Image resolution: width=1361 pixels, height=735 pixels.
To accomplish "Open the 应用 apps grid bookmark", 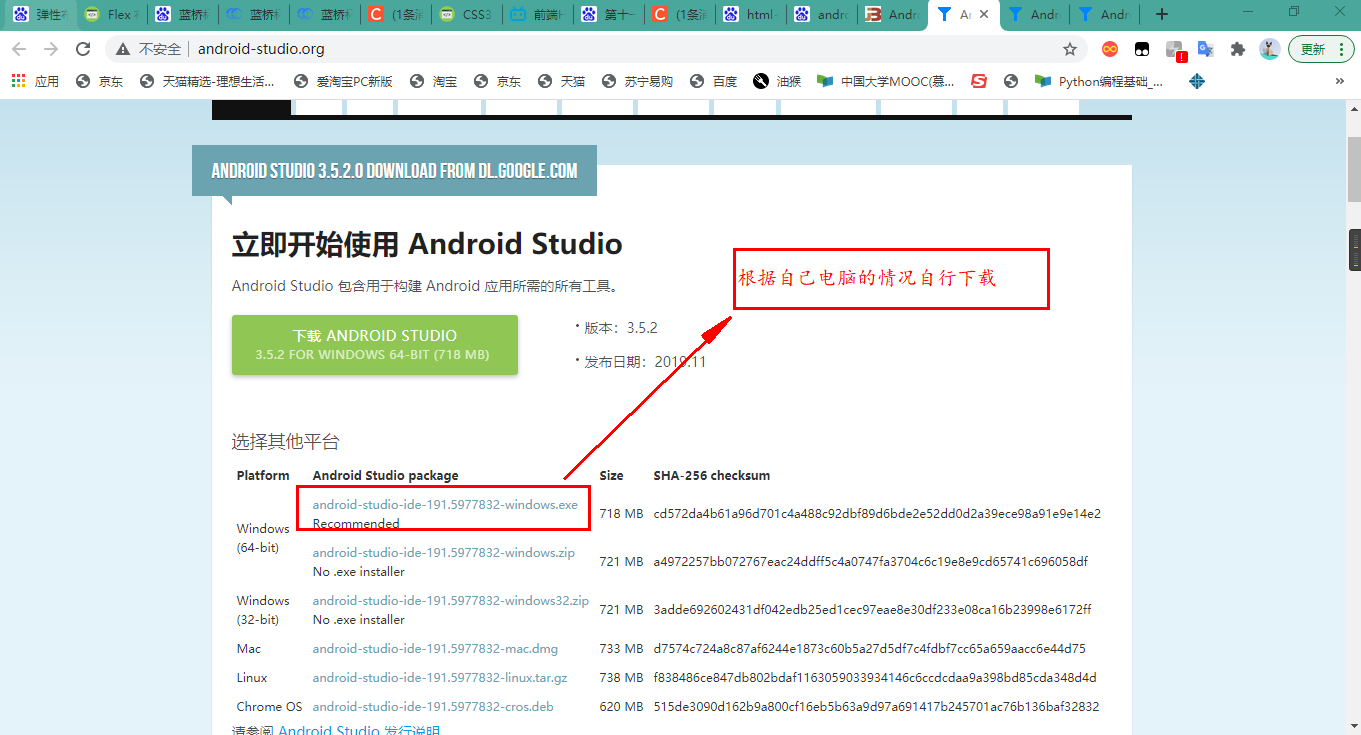I will click(x=35, y=81).
